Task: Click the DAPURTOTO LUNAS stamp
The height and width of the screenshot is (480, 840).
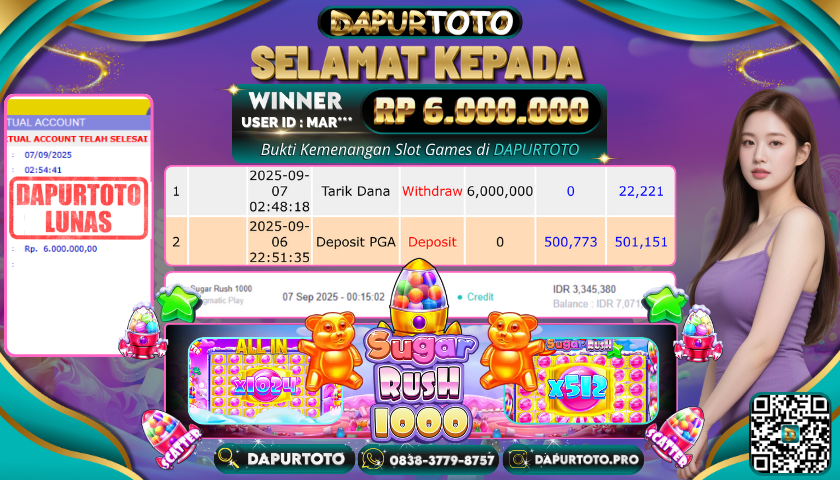Action: [x=79, y=208]
